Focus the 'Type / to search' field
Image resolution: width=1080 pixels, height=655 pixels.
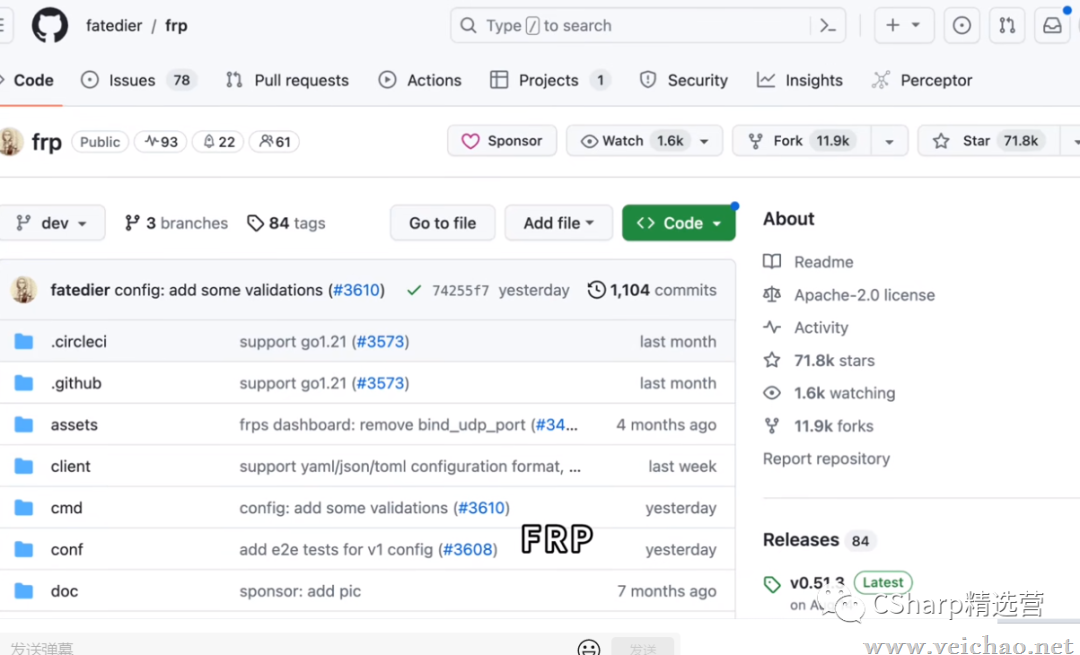point(647,25)
